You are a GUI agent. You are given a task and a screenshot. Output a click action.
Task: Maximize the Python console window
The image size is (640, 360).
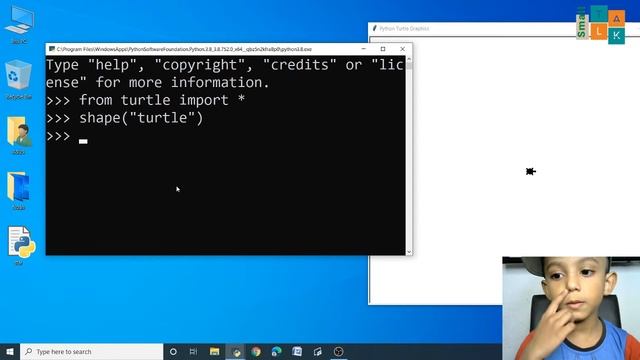[x=383, y=49]
